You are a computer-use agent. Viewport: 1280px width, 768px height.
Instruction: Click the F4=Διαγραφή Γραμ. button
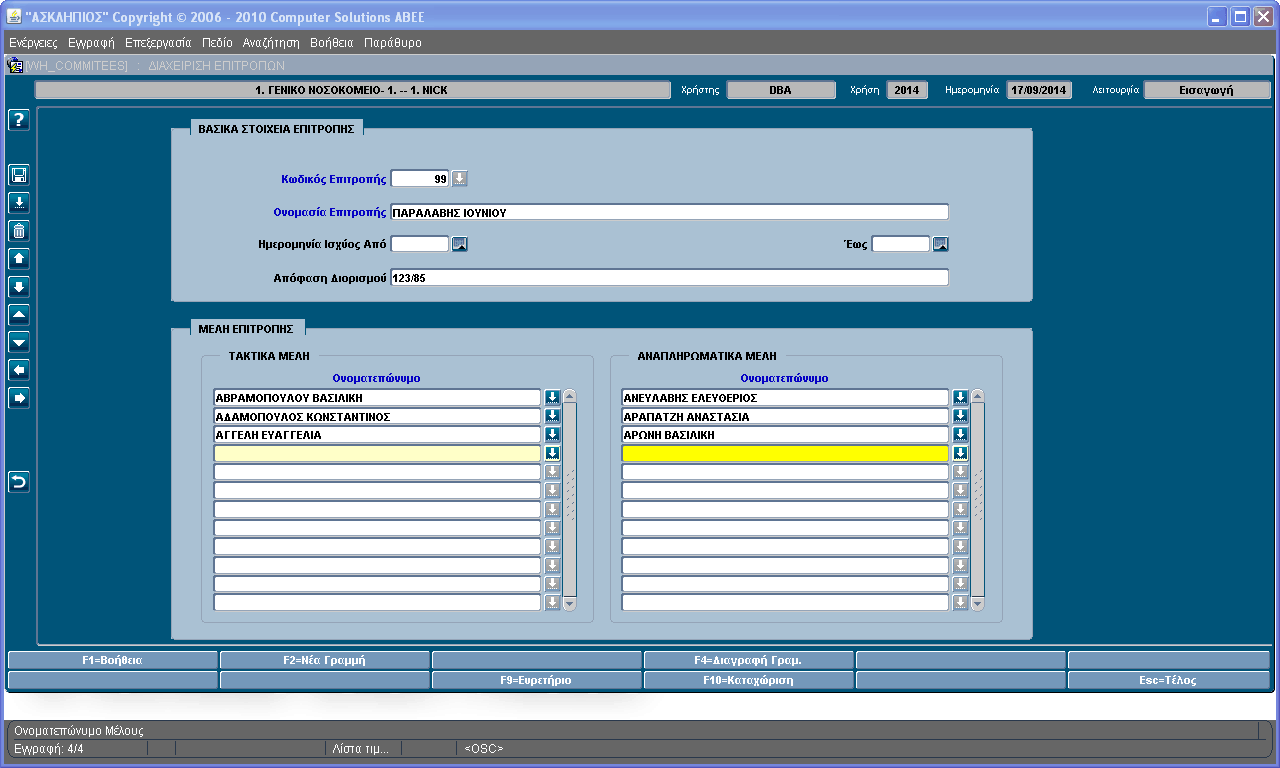coord(749,660)
